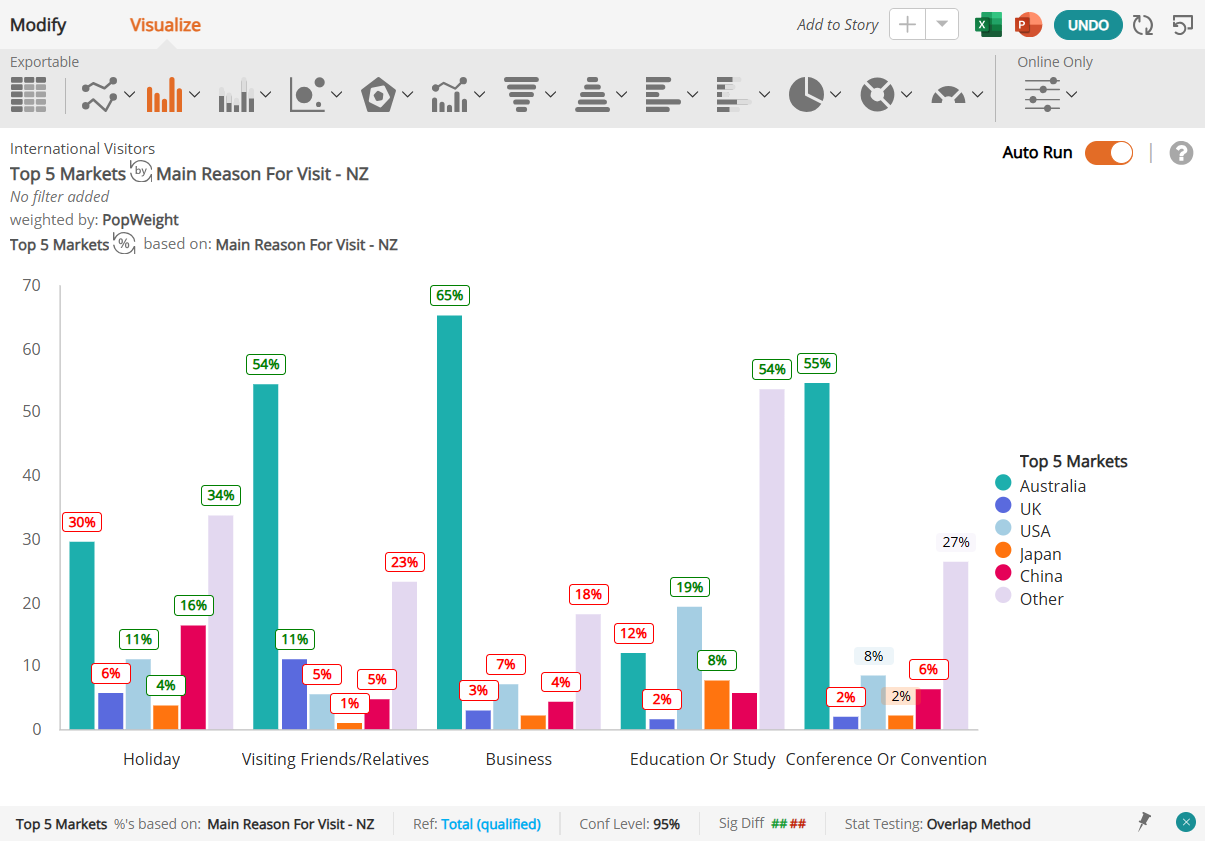Click the percent rotate icon beside Top 5 Markets
Screen dimensions: 1205x841
(x=124, y=243)
